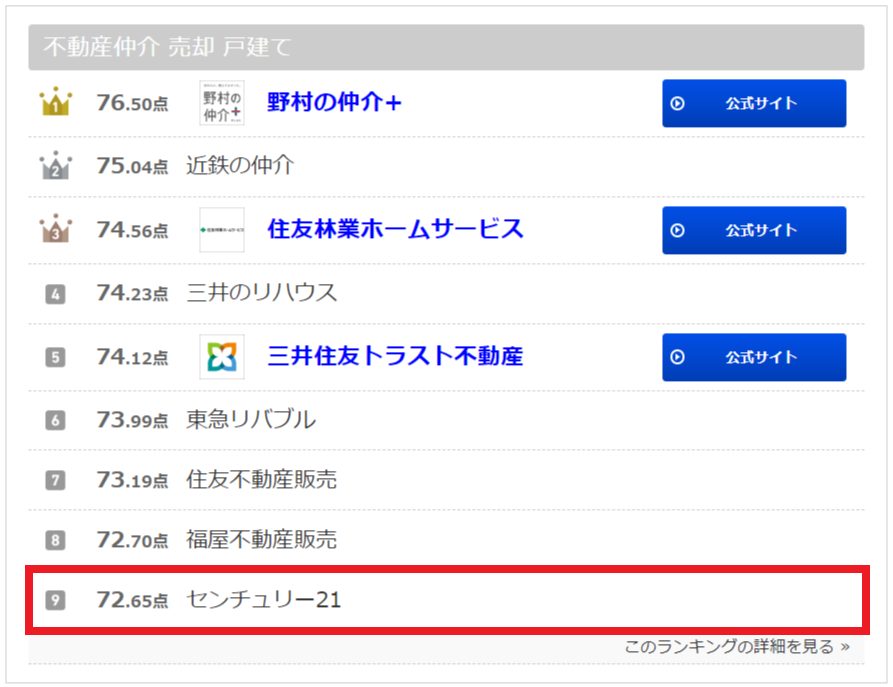Click the rank 9 badge icon
Viewport: 893px width, 687px height.
[x=55, y=600]
